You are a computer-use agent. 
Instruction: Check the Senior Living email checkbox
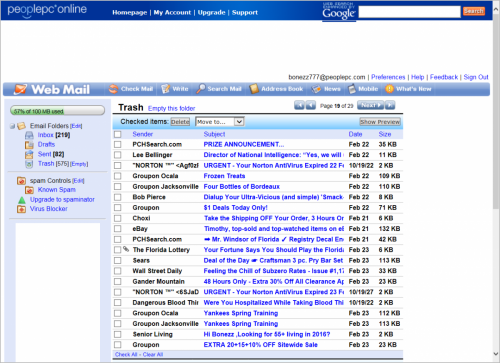point(118,334)
